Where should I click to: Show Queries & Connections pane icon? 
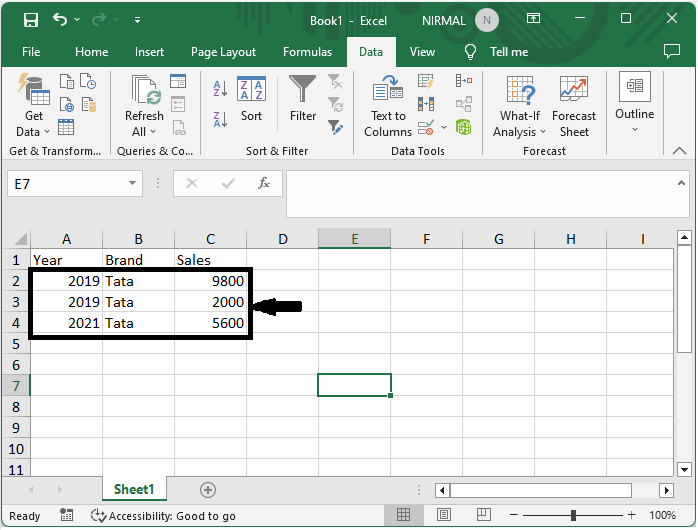point(178,81)
